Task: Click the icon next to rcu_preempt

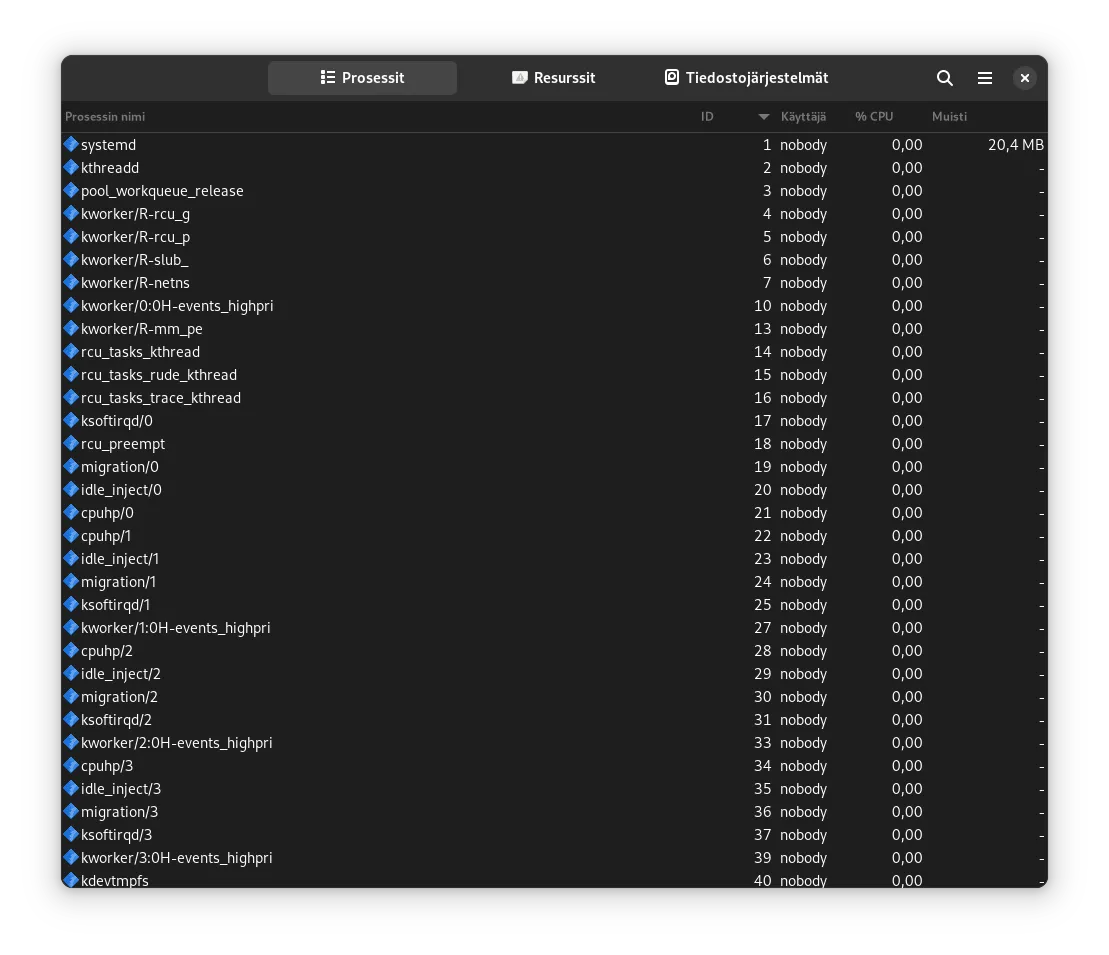Action: [x=71, y=444]
